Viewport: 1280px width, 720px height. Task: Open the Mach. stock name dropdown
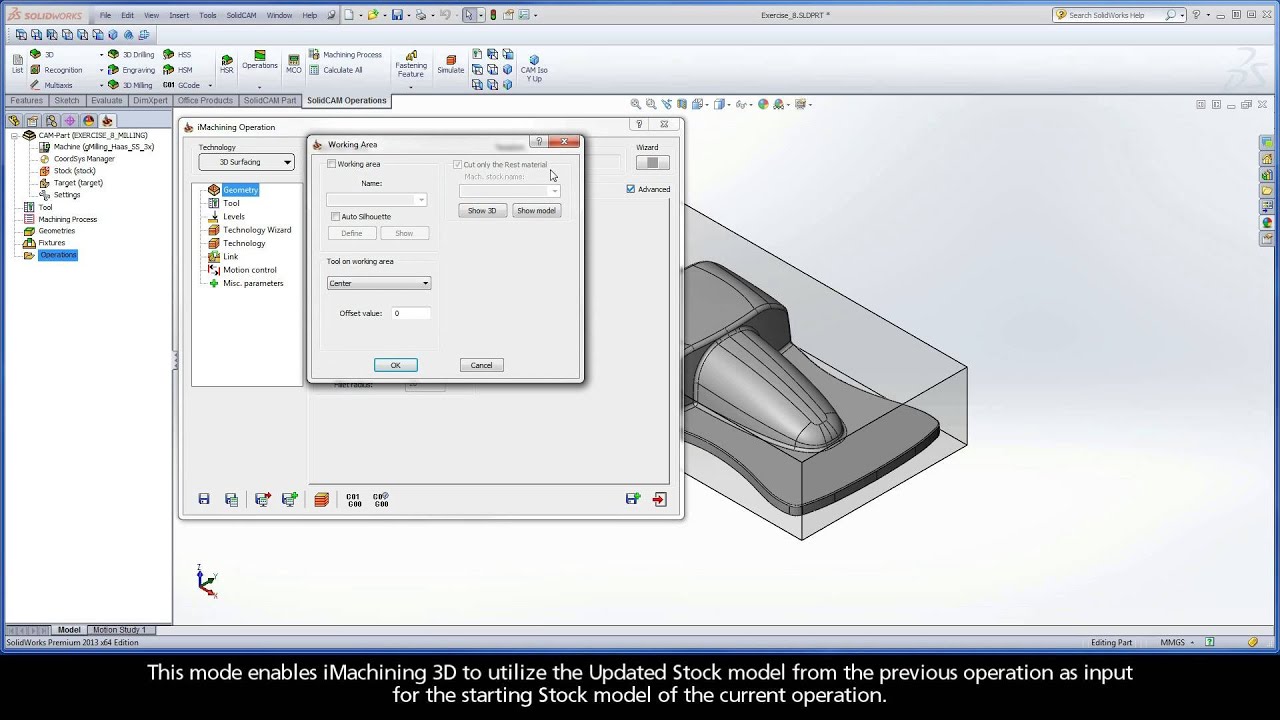point(509,191)
